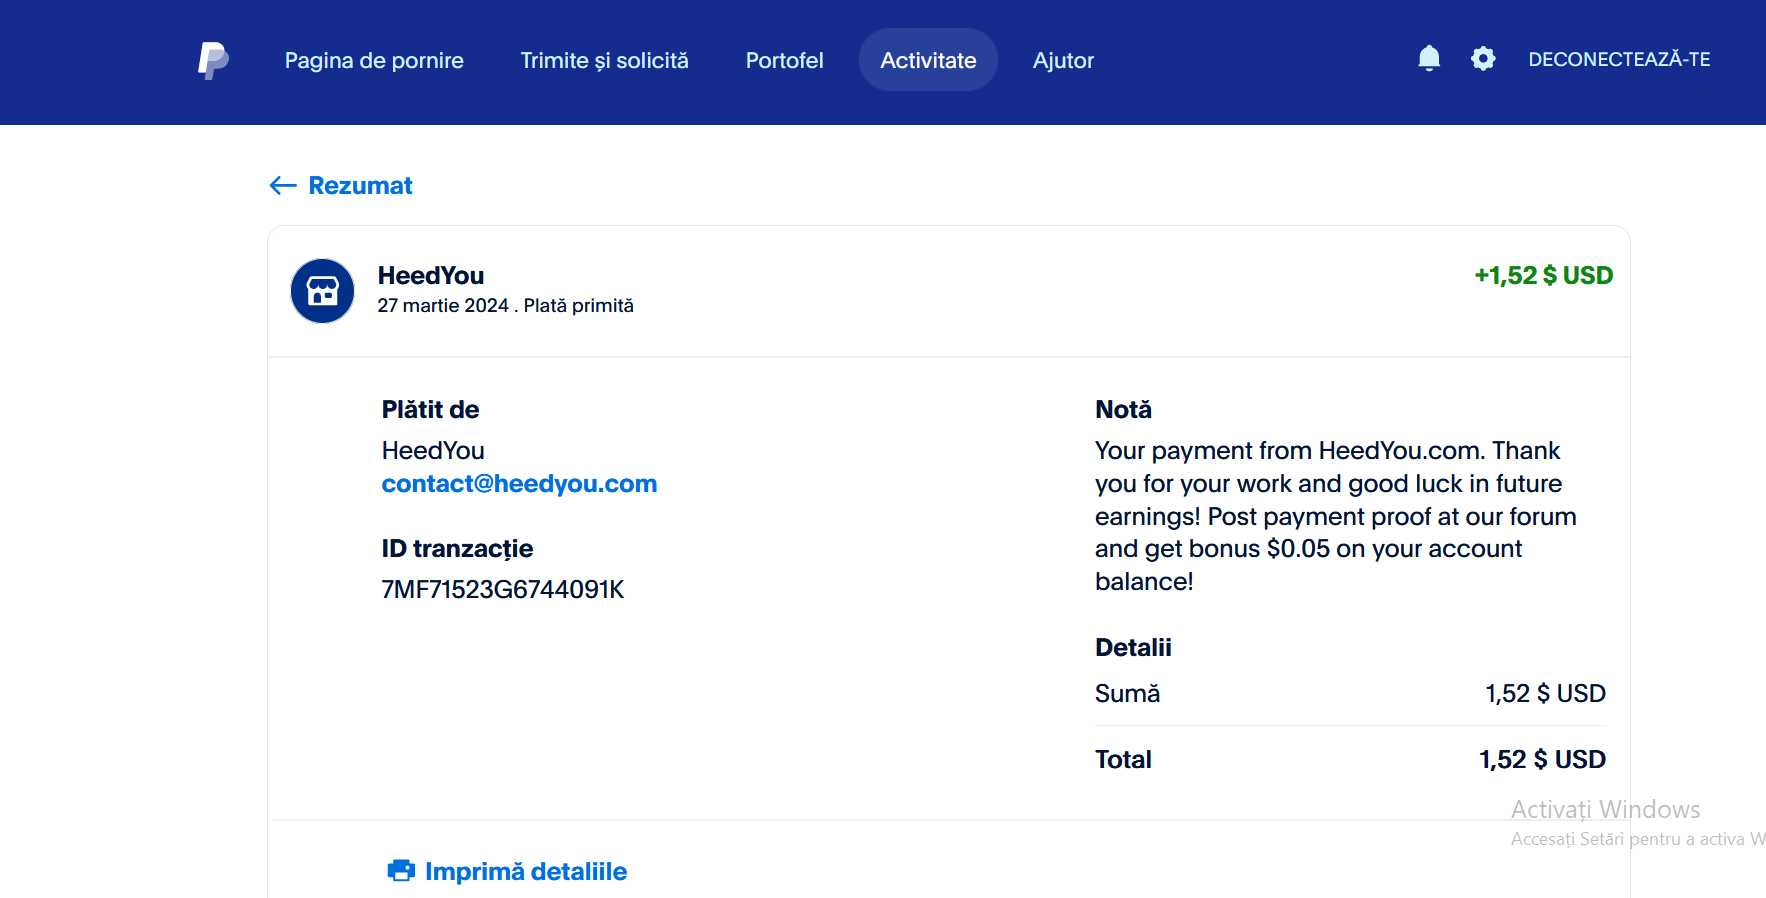This screenshot has width=1766, height=898.
Task: Click the PayPal logo icon
Action: 213,60
